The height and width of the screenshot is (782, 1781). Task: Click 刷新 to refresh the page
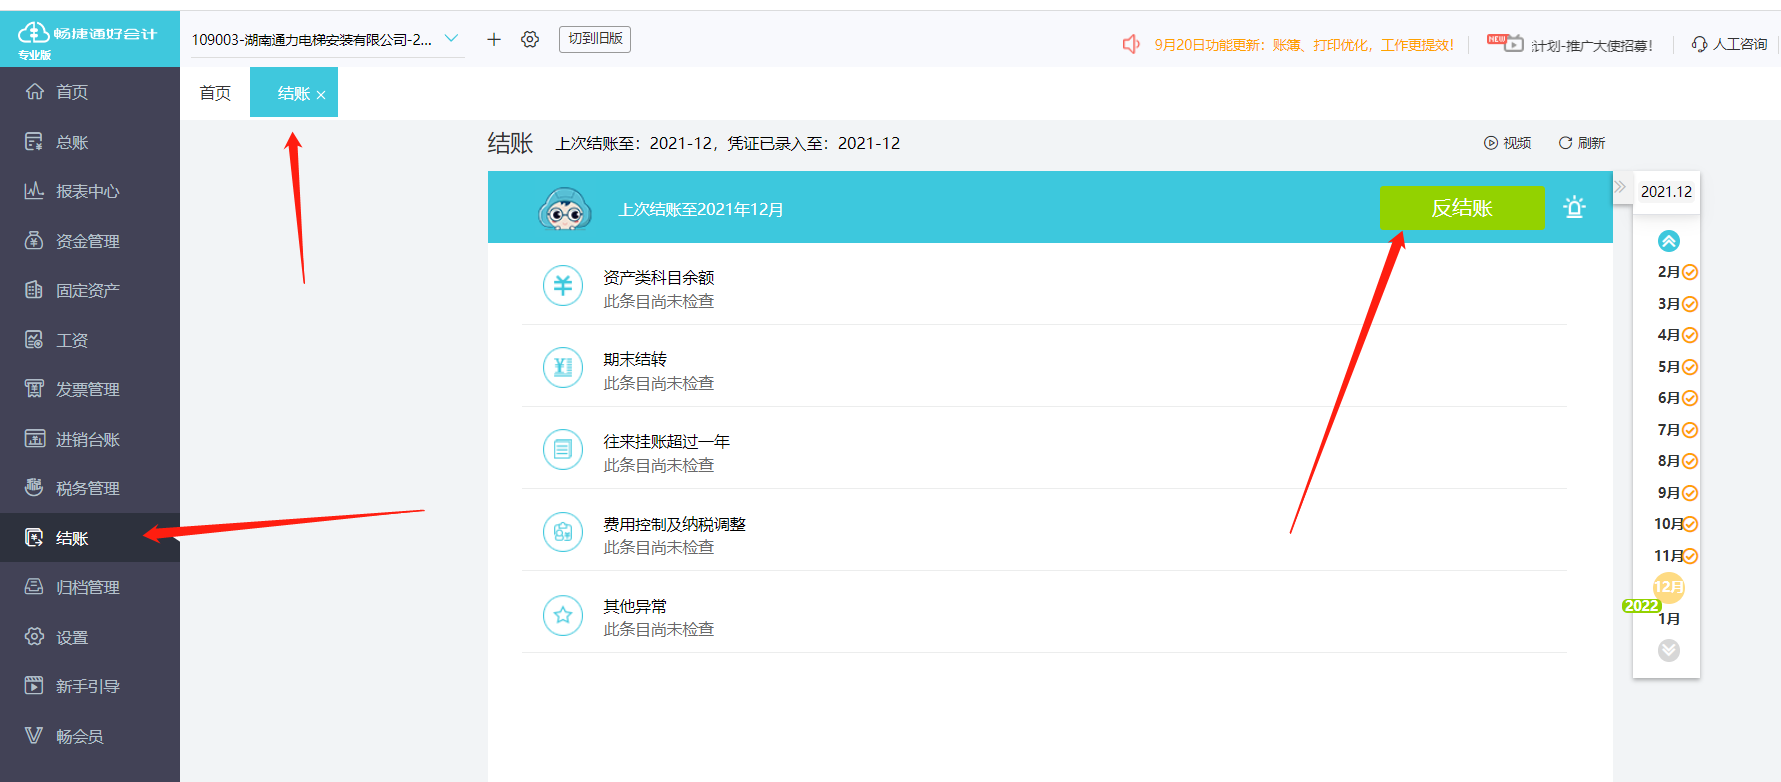(x=1582, y=143)
